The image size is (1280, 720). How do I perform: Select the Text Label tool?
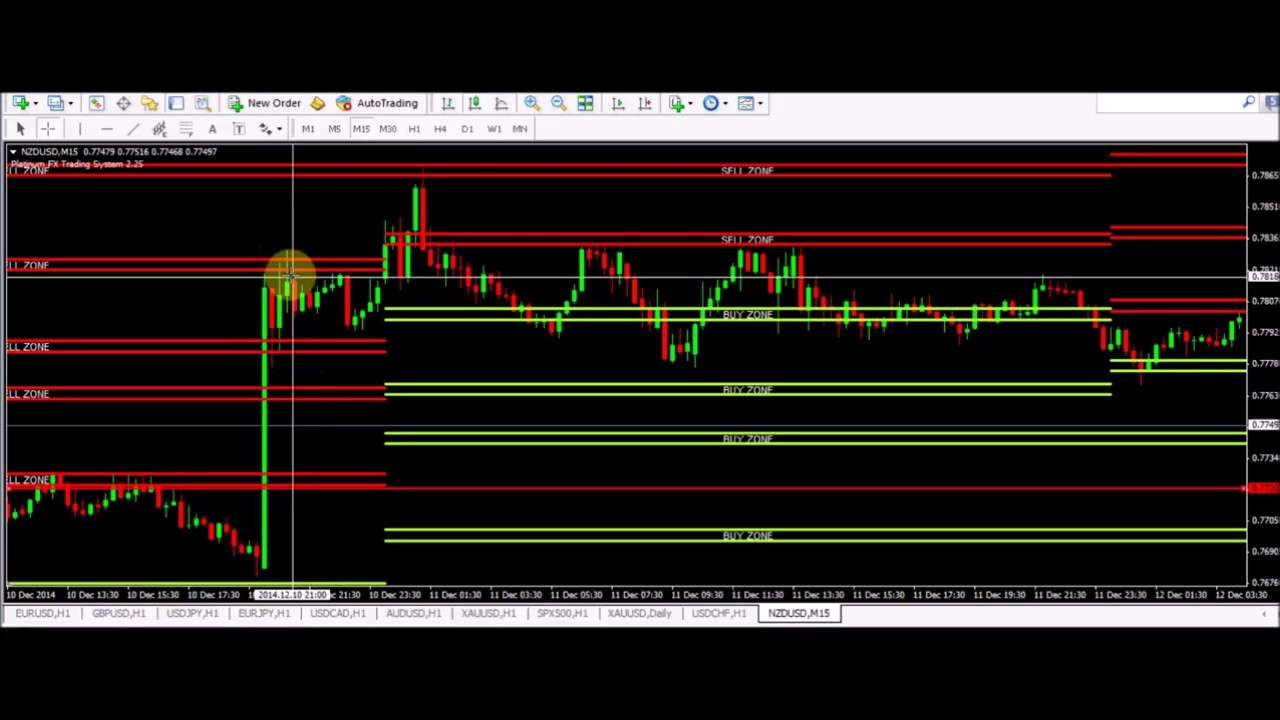point(239,128)
